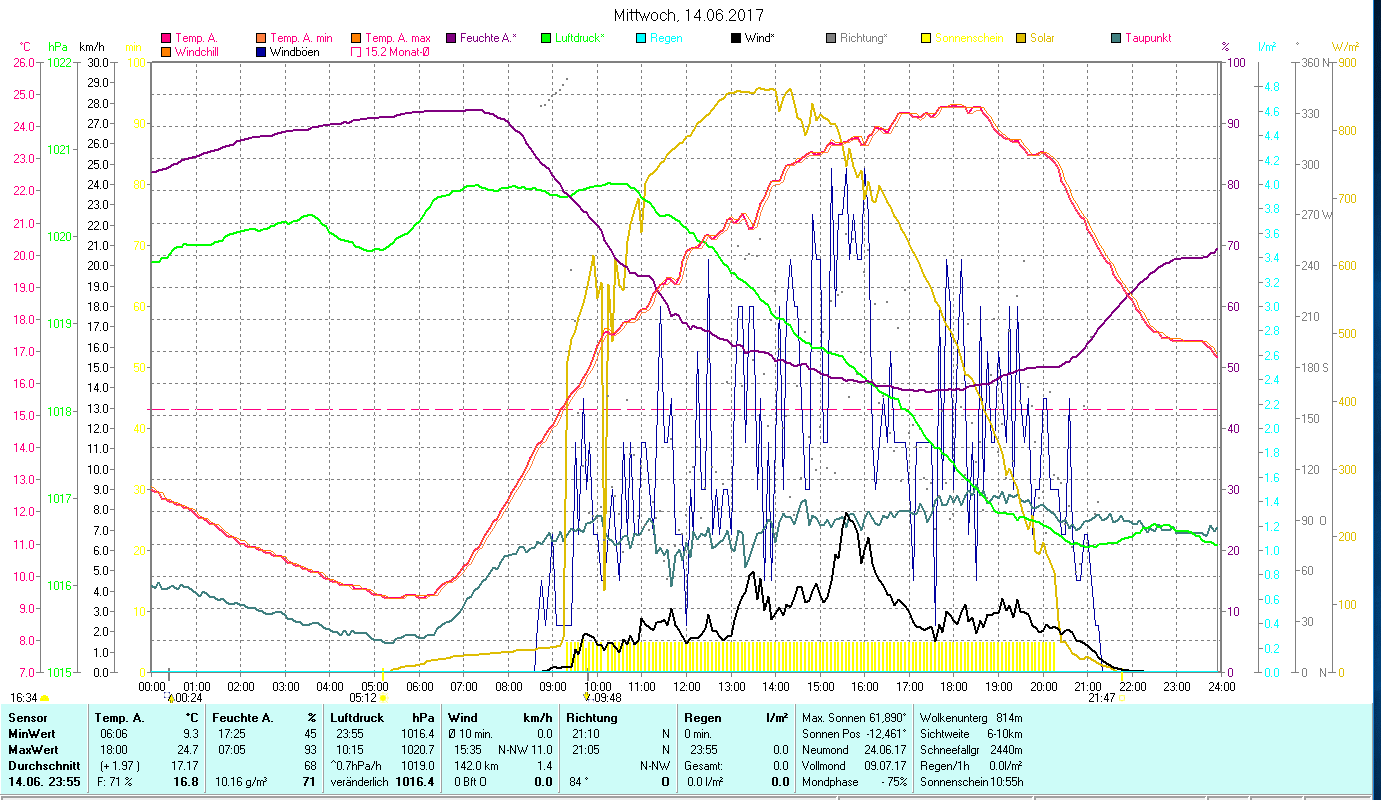Click the '06:00' label on the time axis
Viewport: 1381px width, 800px height.
[419, 687]
